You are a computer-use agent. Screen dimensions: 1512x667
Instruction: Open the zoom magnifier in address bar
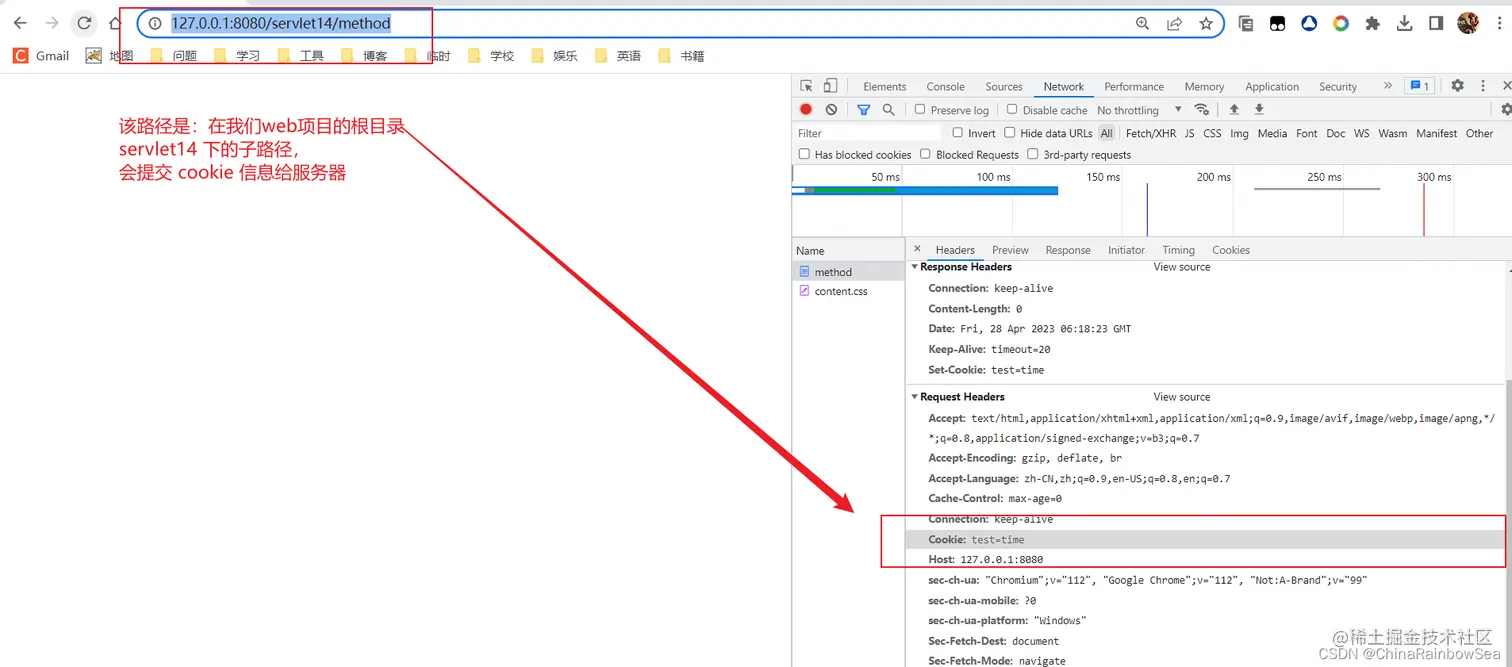pyautogui.click(x=1142, y=23)
